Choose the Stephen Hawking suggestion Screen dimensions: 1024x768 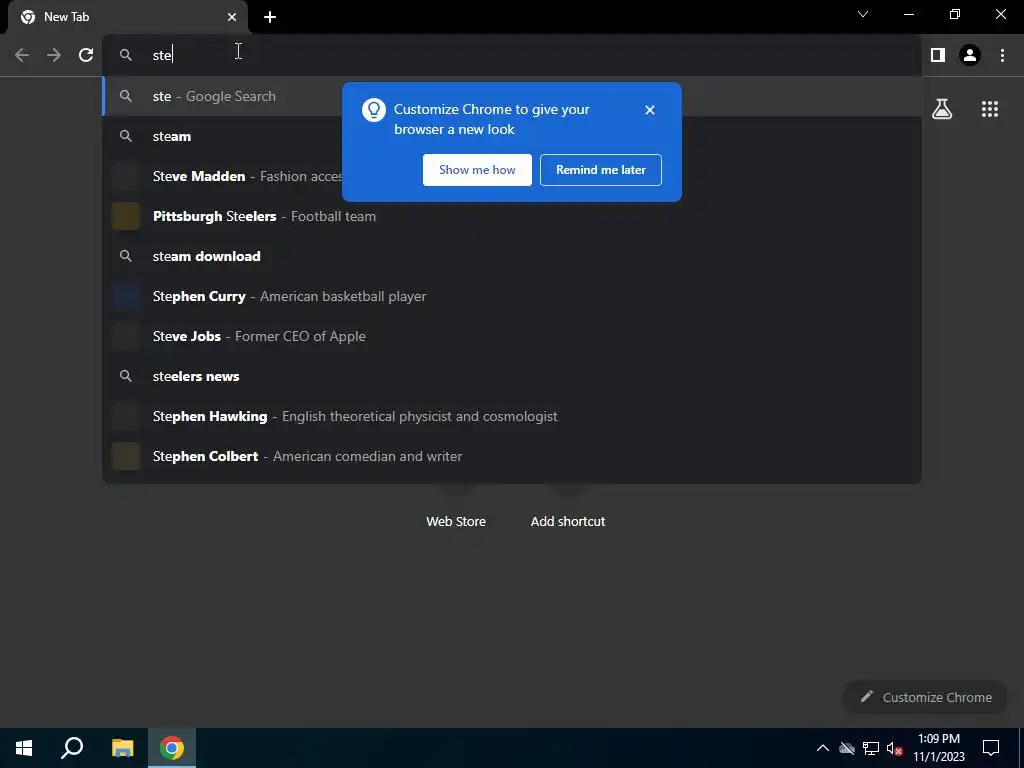coord(512,416)
